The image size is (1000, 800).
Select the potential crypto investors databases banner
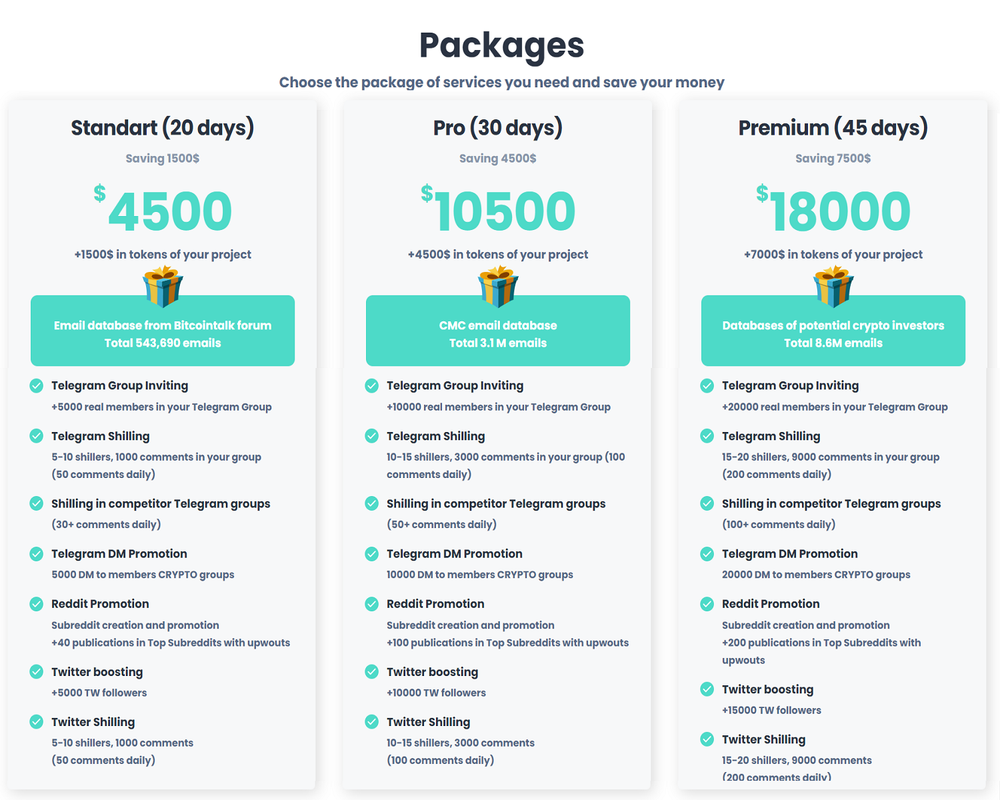(x=833, y=330)
